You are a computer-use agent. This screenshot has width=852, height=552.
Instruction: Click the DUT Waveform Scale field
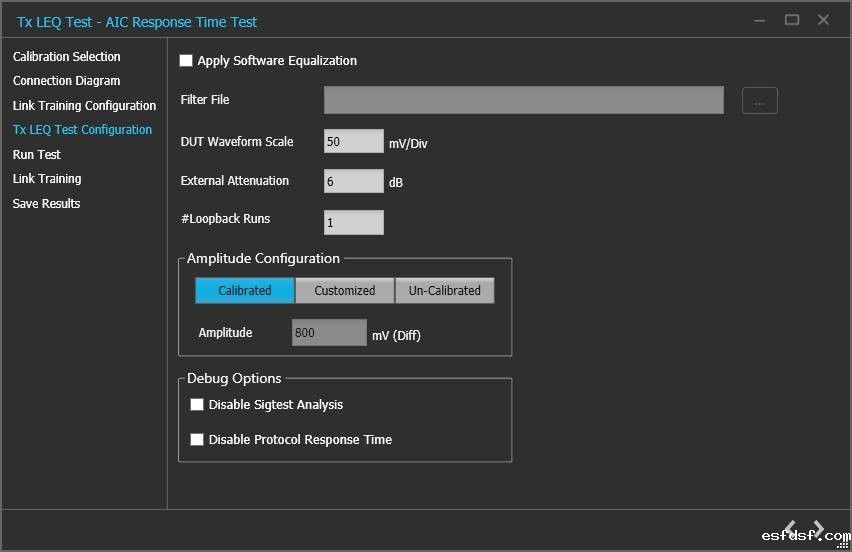click(353, 142)
